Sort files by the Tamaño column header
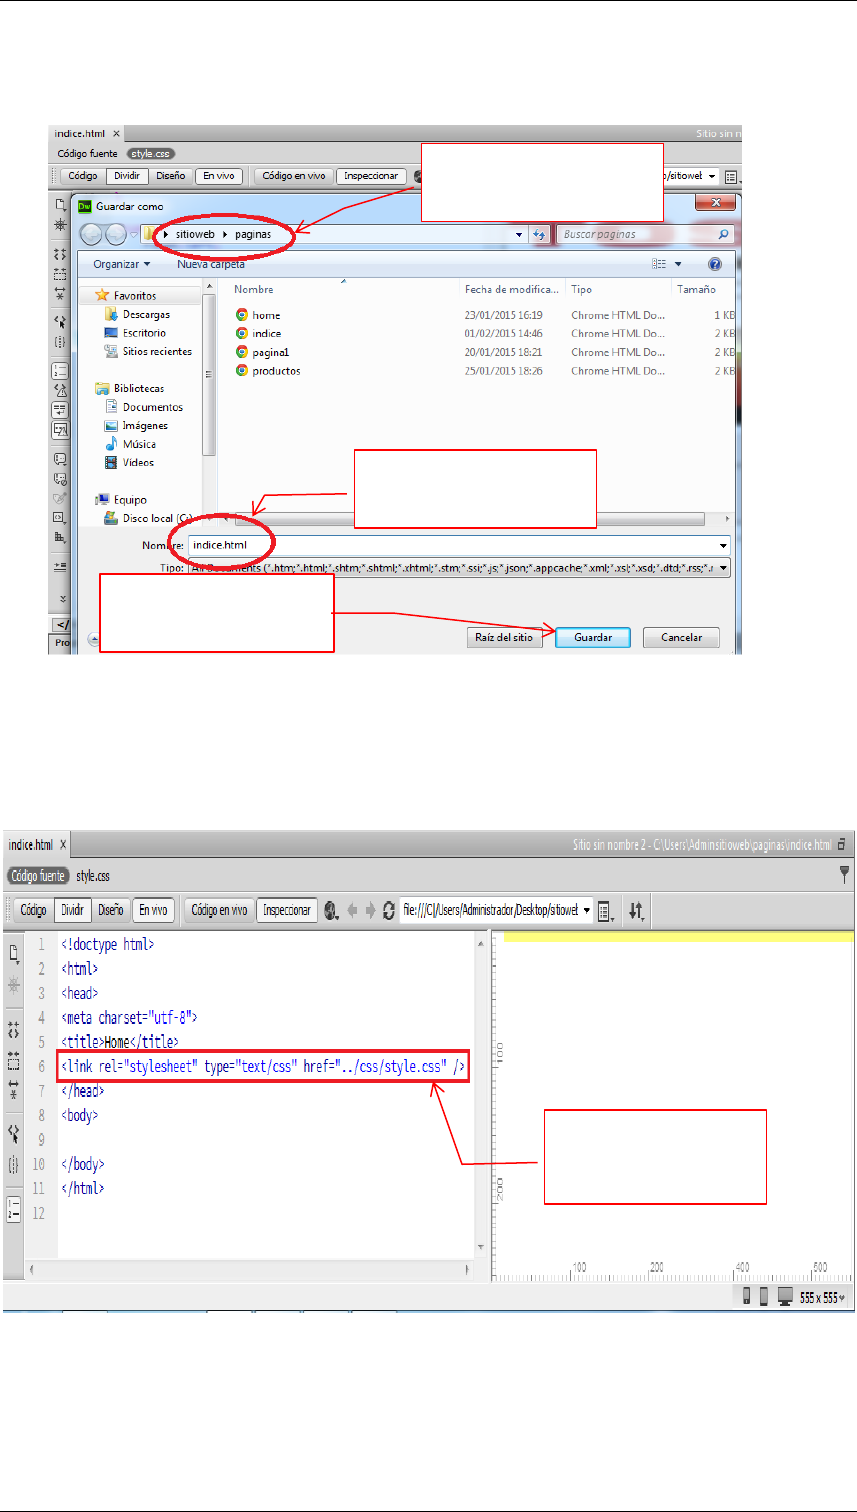The image size is (857, 1512). 697,289
